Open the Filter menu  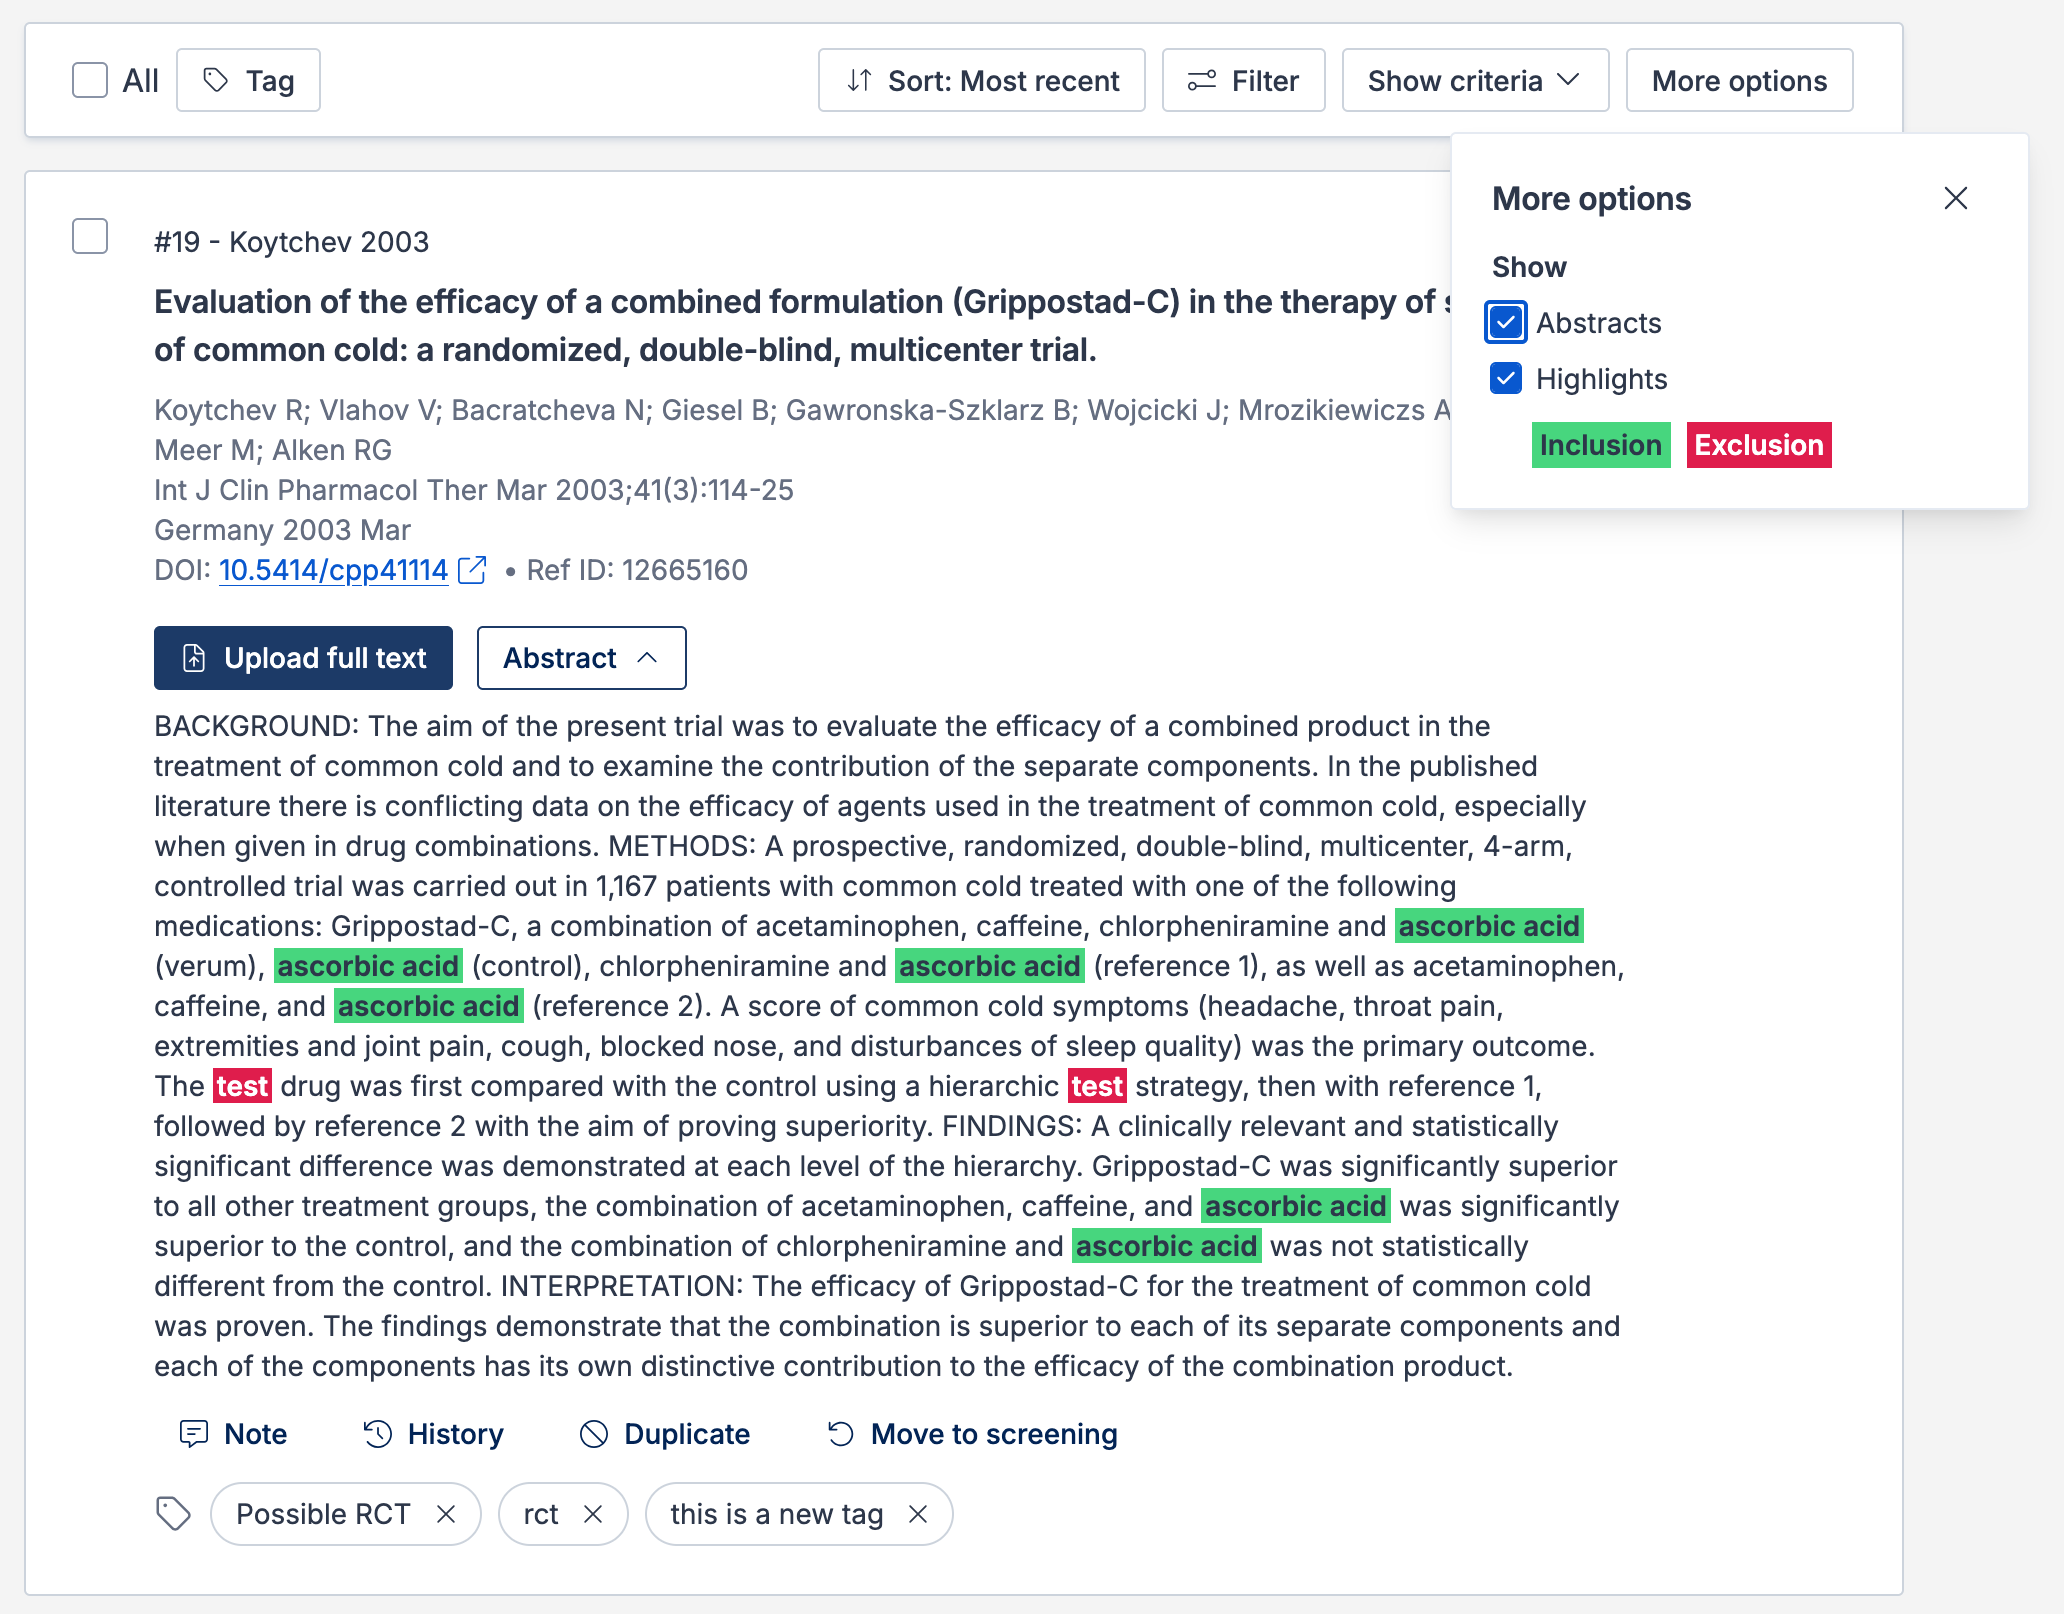tap(1243, 80)
